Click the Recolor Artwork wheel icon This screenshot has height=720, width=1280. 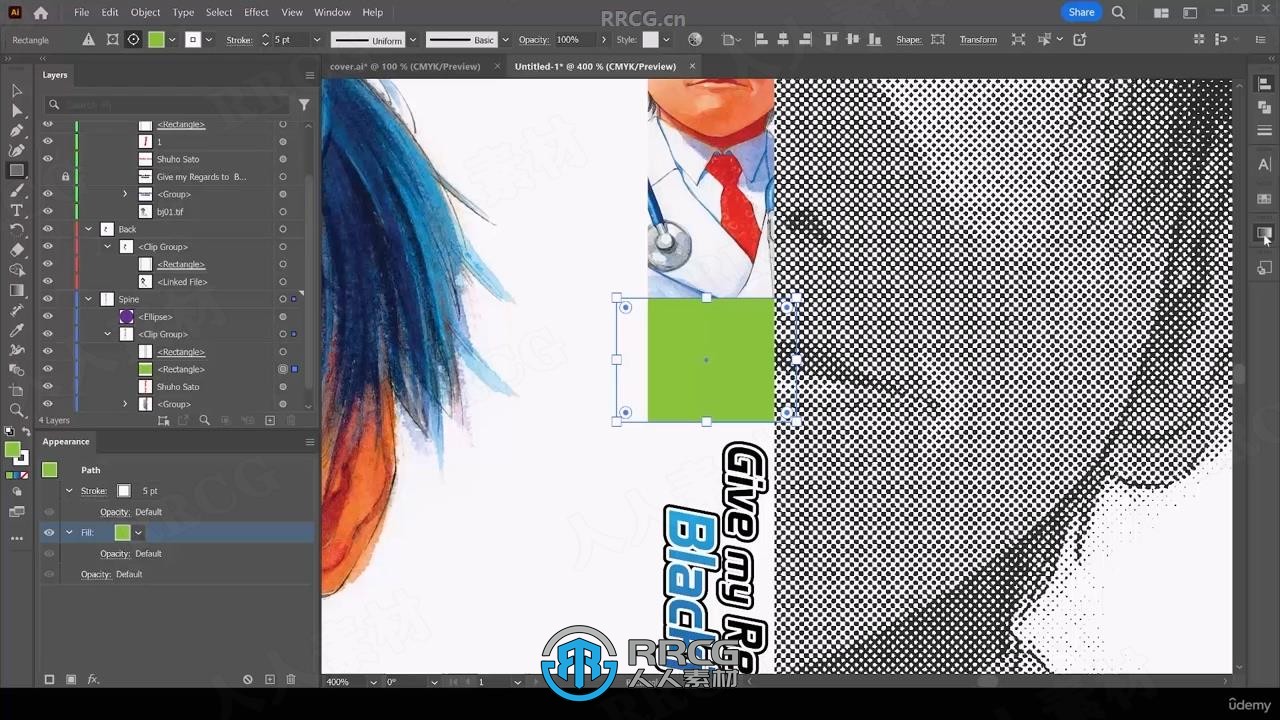(x=695, y=40)
